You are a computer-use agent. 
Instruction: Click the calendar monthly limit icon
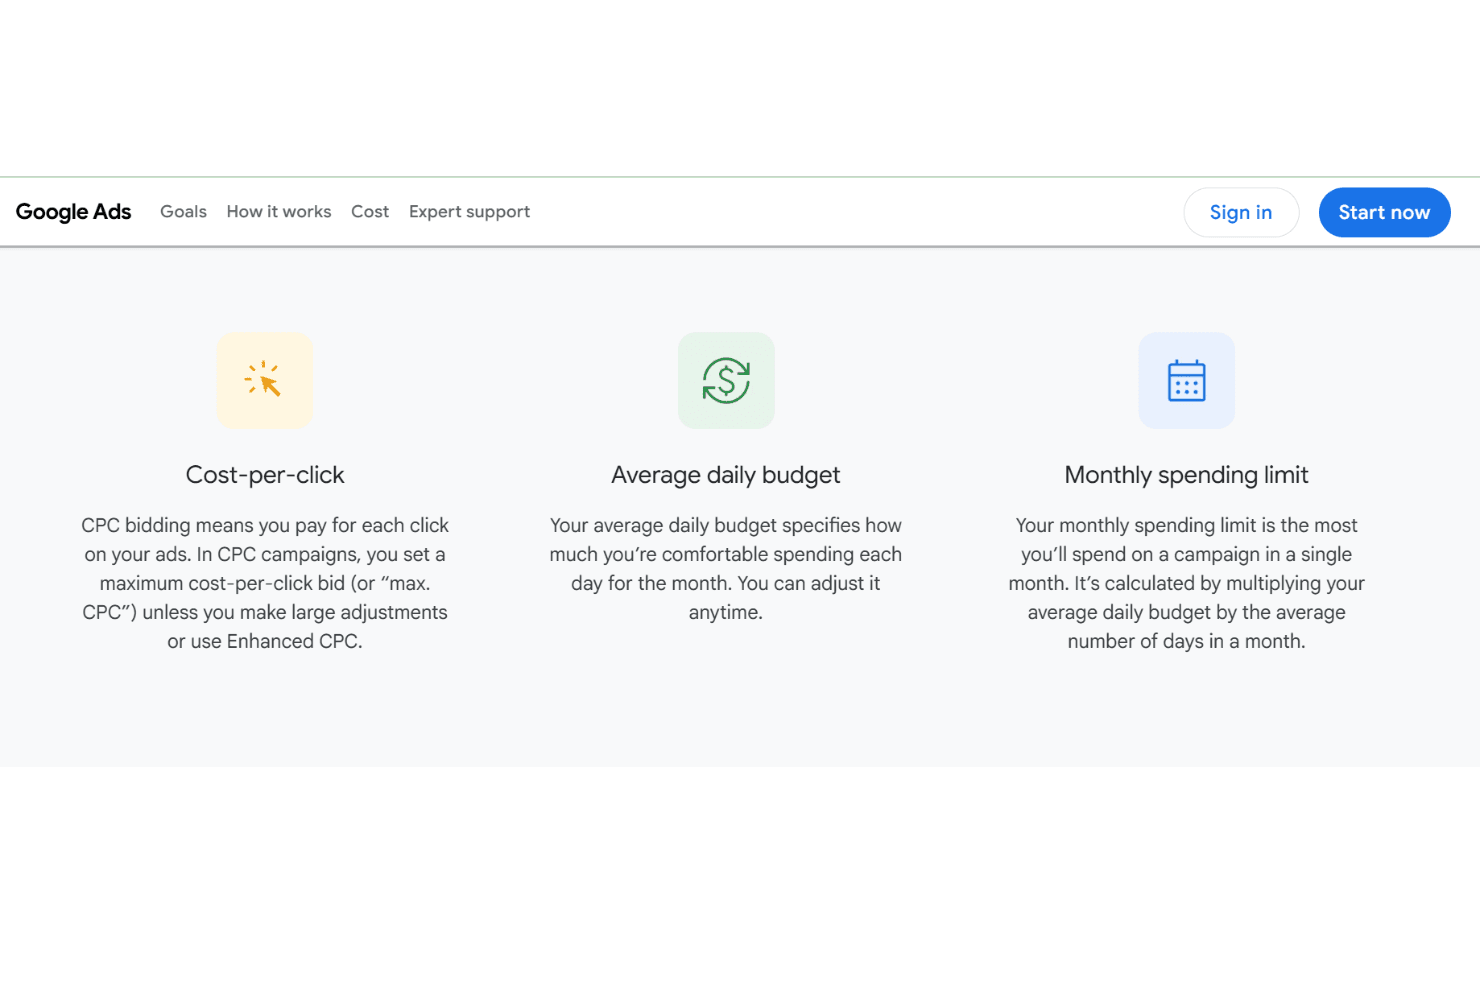(x=1187, y=380)
